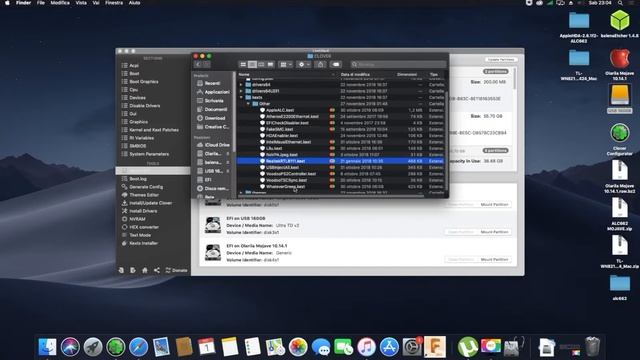640x360 pixels.
Task: Open the Modifica menu
Action: point(60,3)
